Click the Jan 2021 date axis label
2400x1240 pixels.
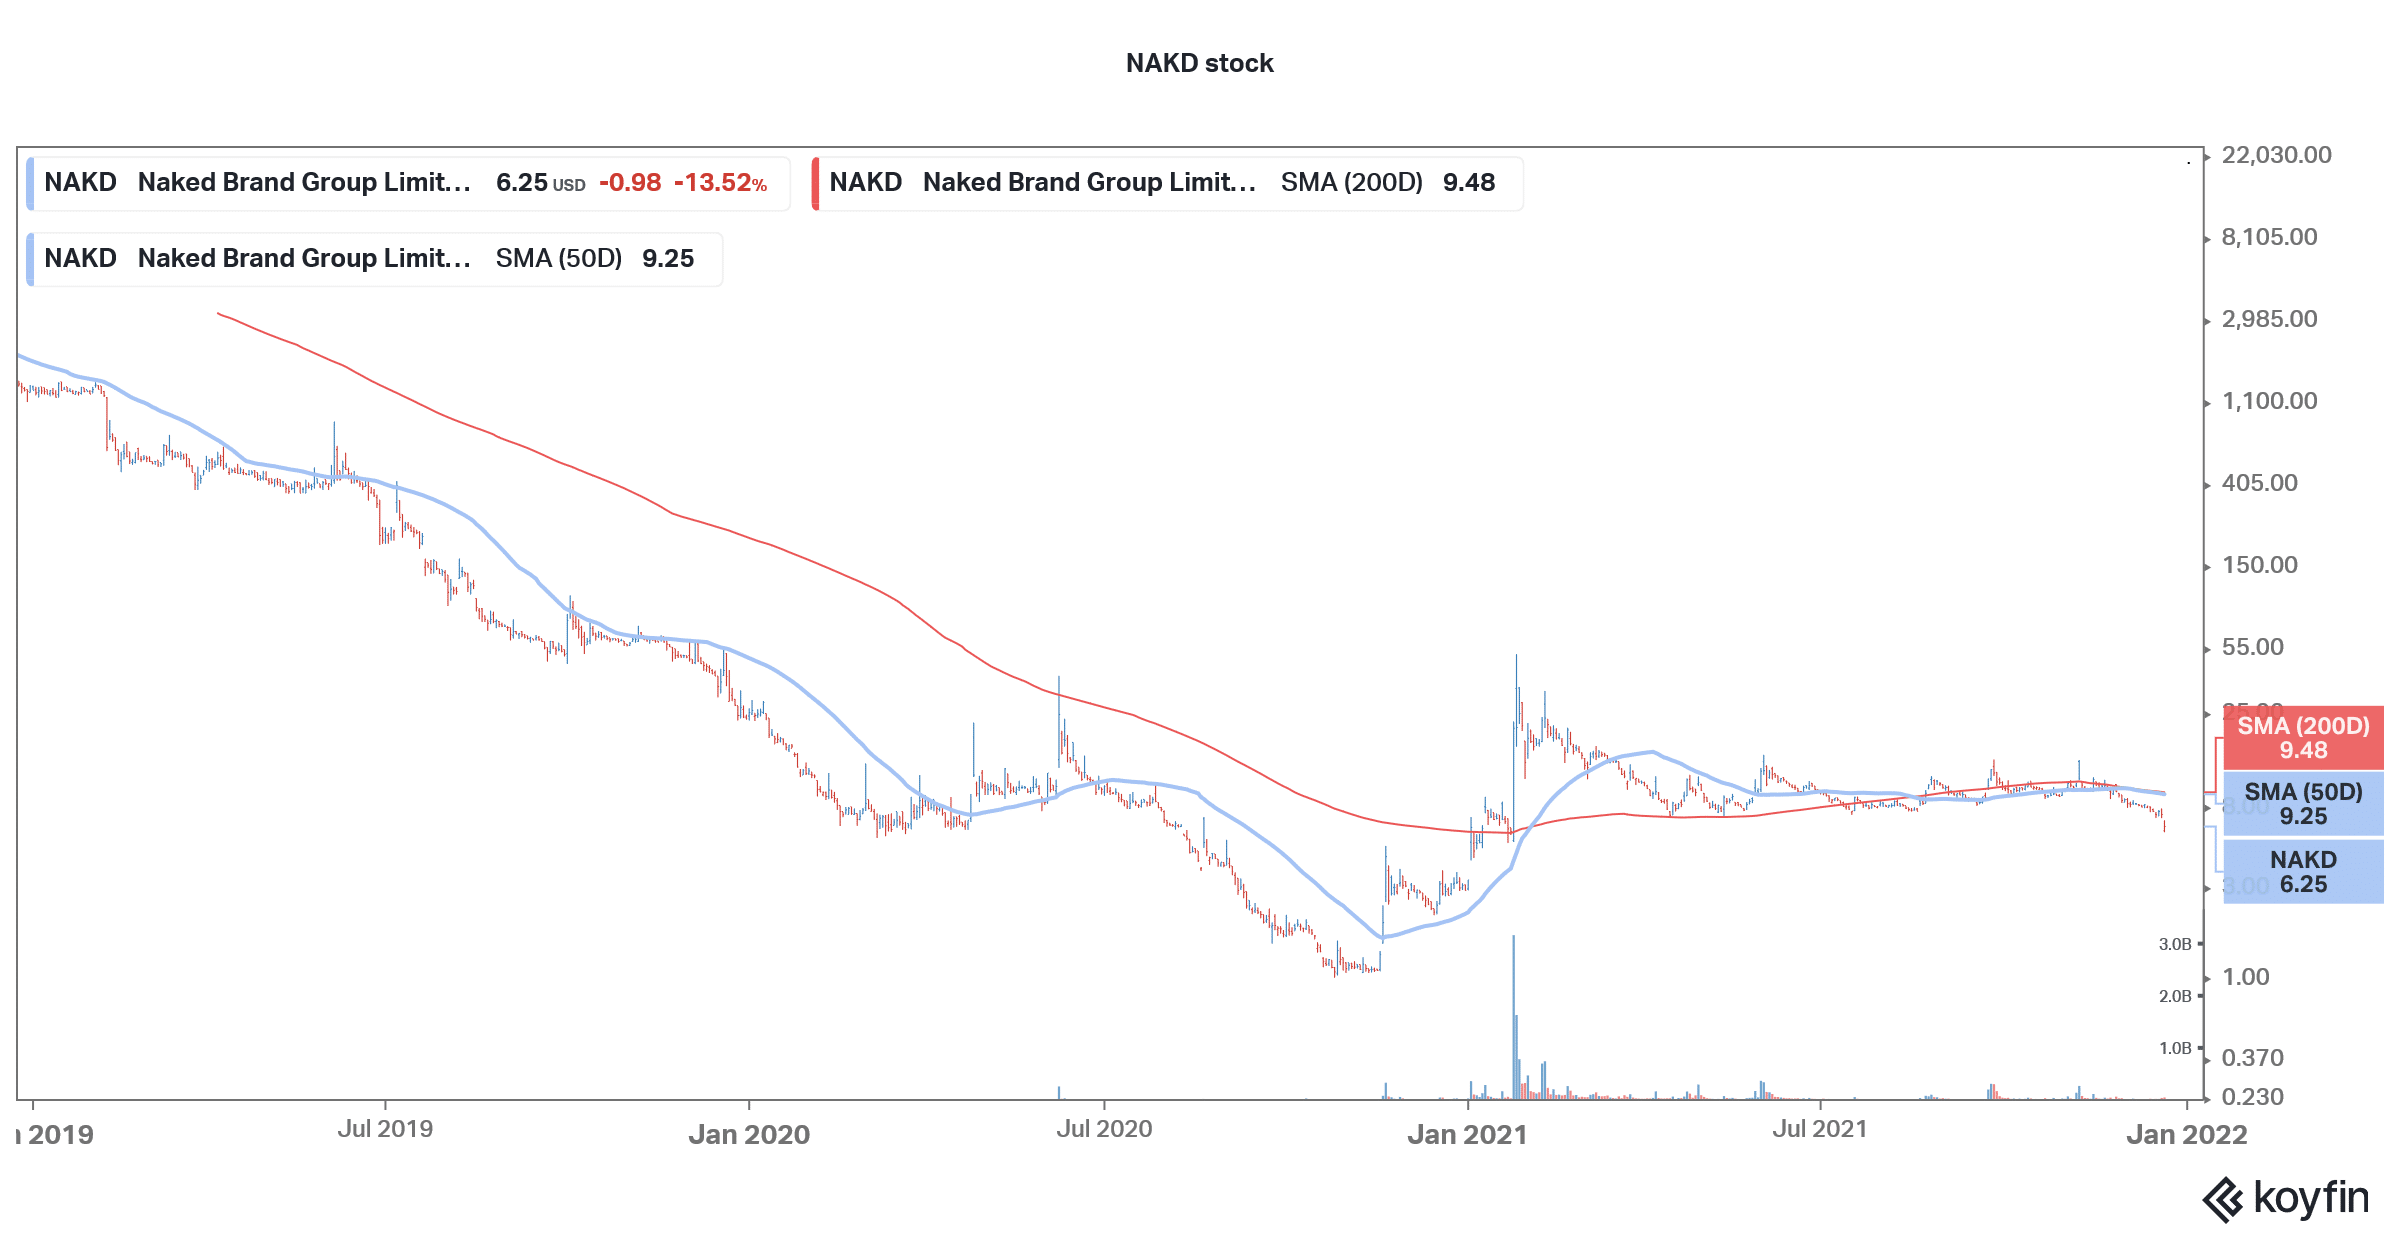(x=1467, y=1135)
